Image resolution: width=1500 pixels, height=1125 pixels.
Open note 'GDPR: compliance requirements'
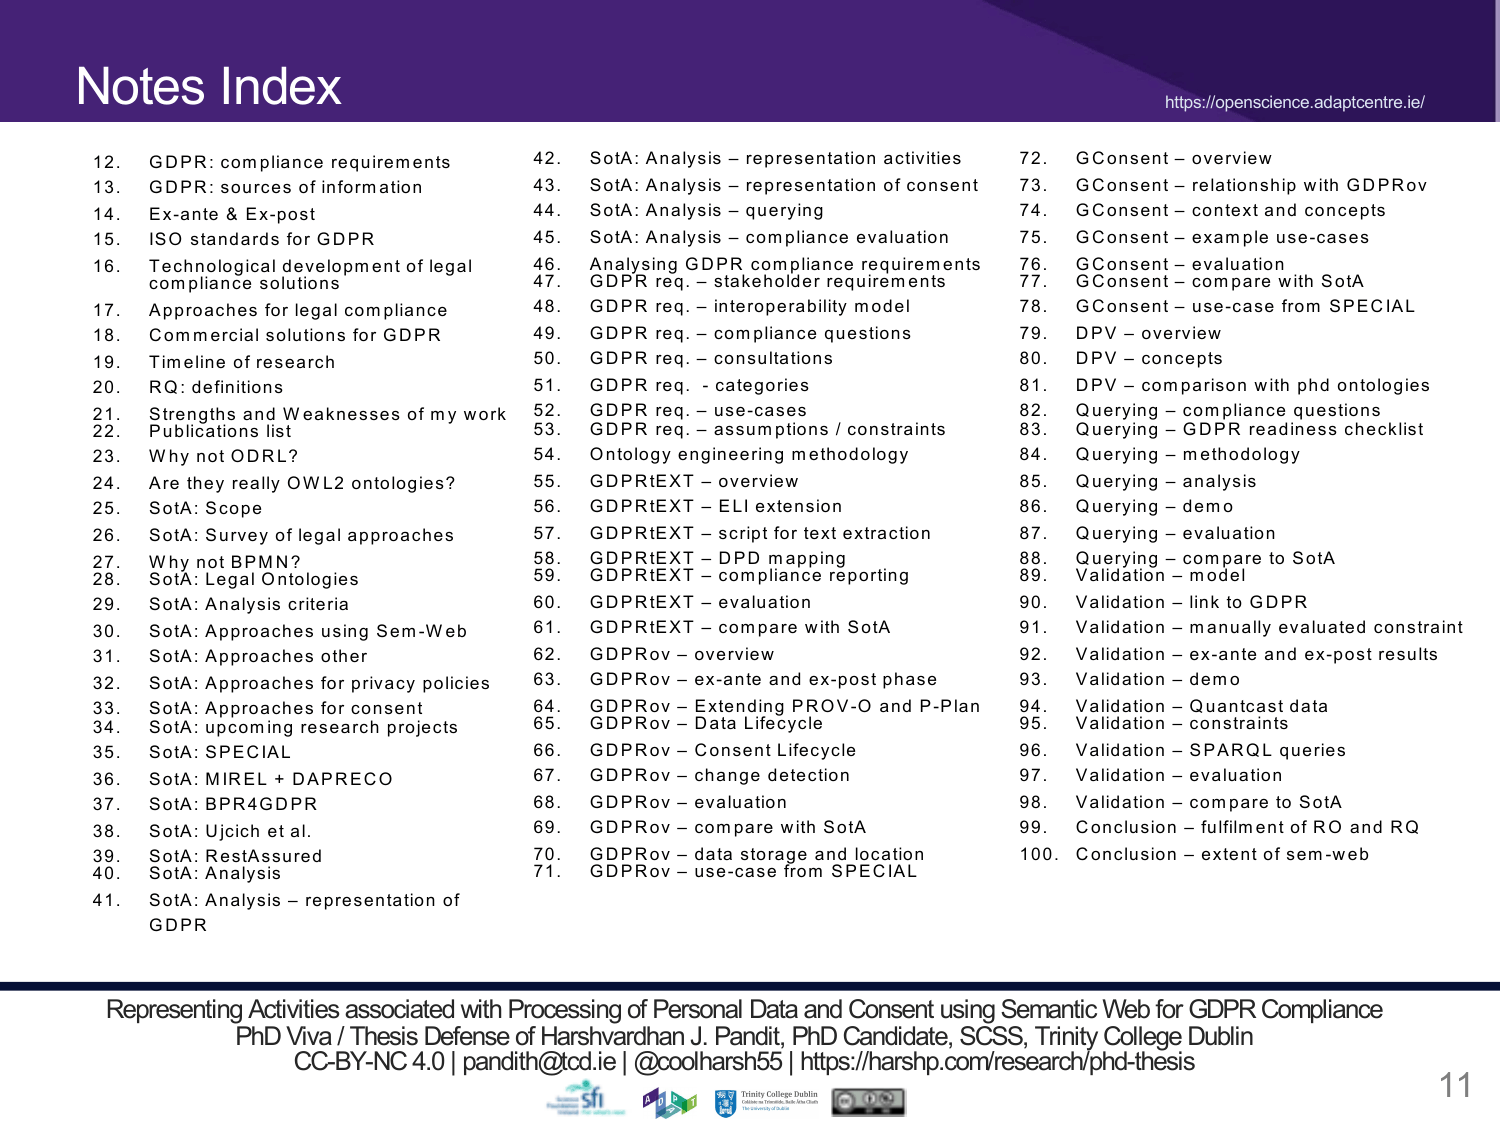point(300,162)
